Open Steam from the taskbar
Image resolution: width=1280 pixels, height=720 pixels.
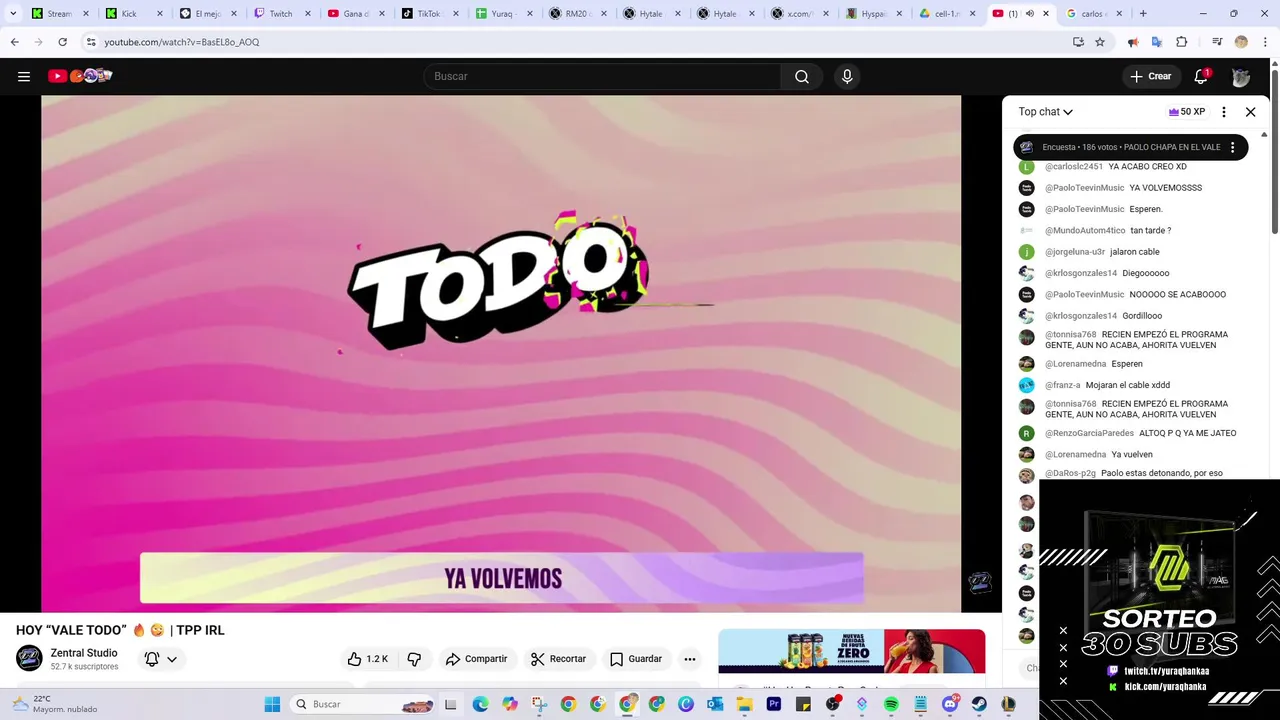(x=979, y=704)
